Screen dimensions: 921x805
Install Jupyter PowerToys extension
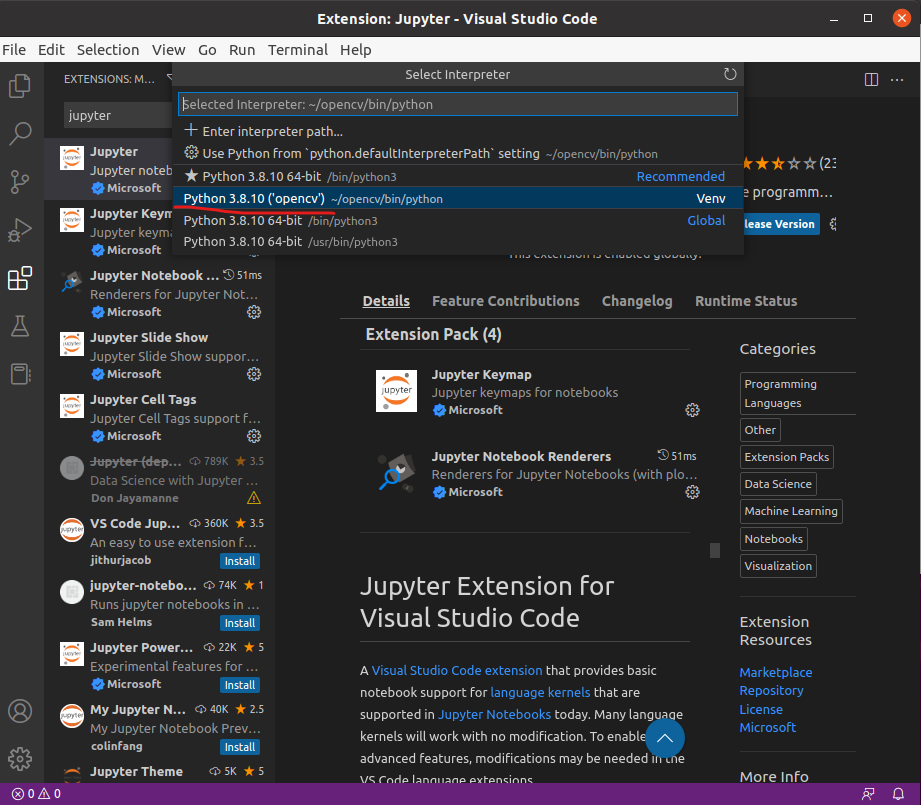click(x=240, y=685)
